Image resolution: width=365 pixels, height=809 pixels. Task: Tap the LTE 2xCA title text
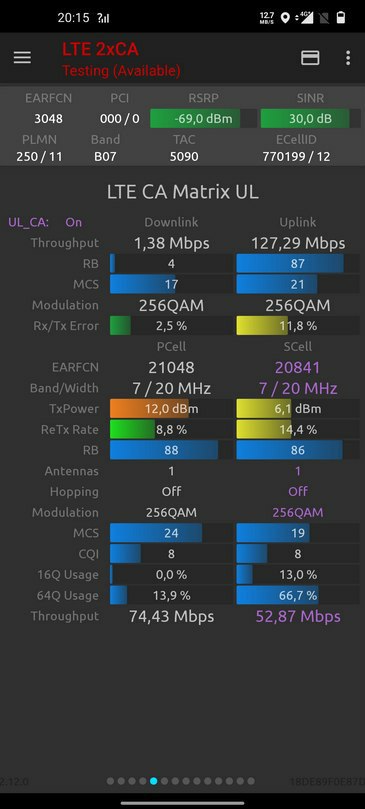(100, 50)
